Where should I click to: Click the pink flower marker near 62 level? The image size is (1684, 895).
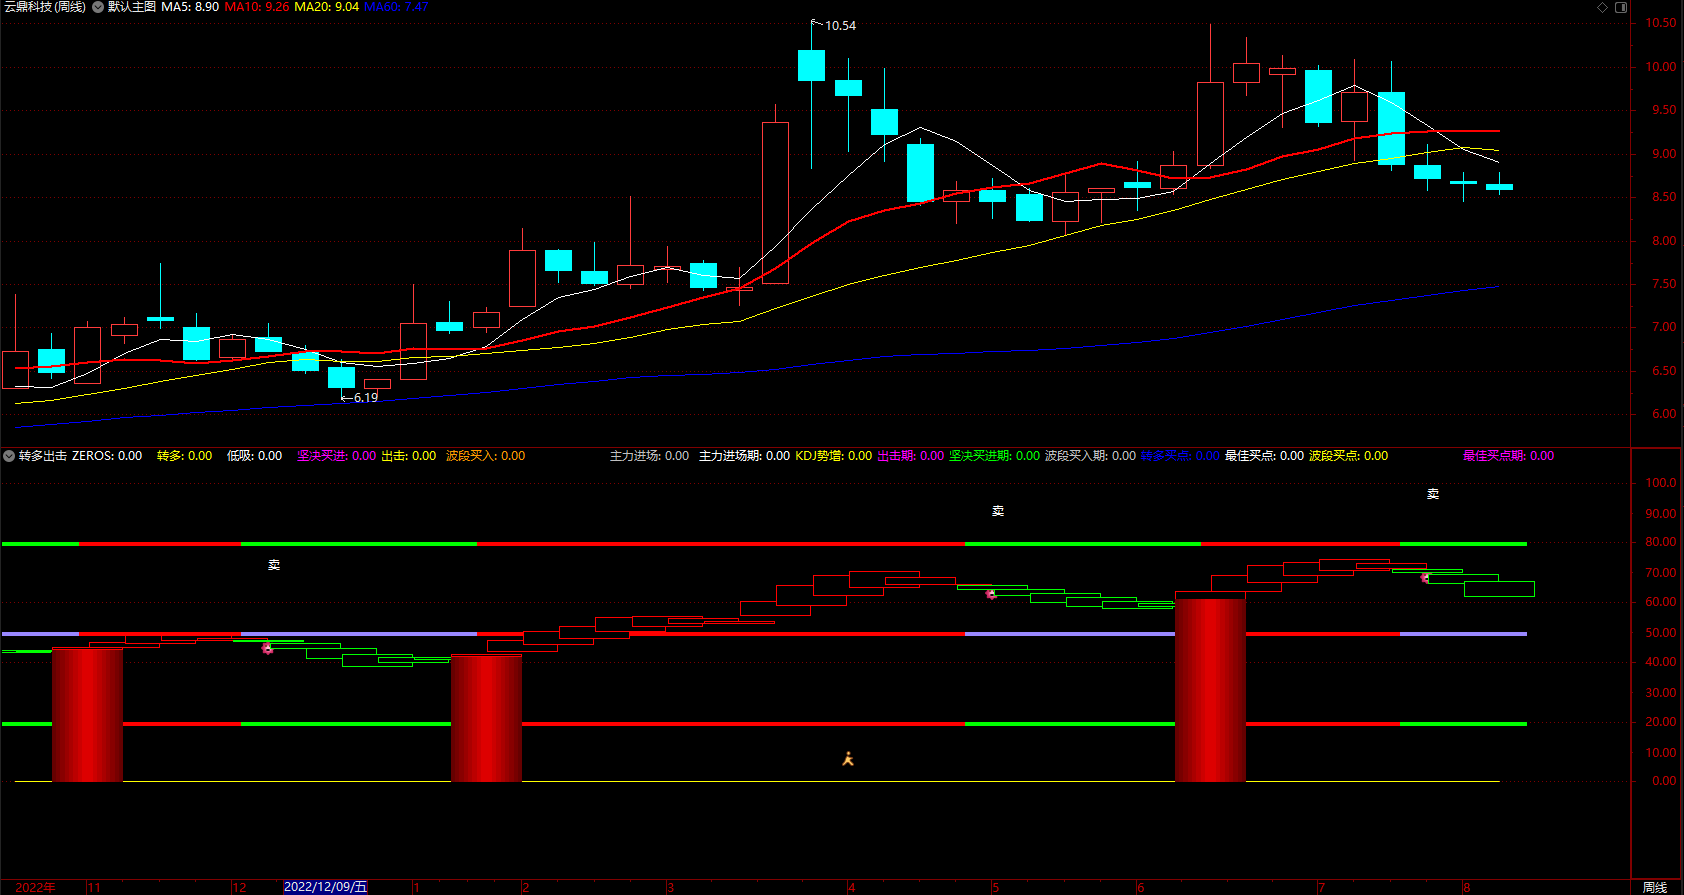coord(991,594)
